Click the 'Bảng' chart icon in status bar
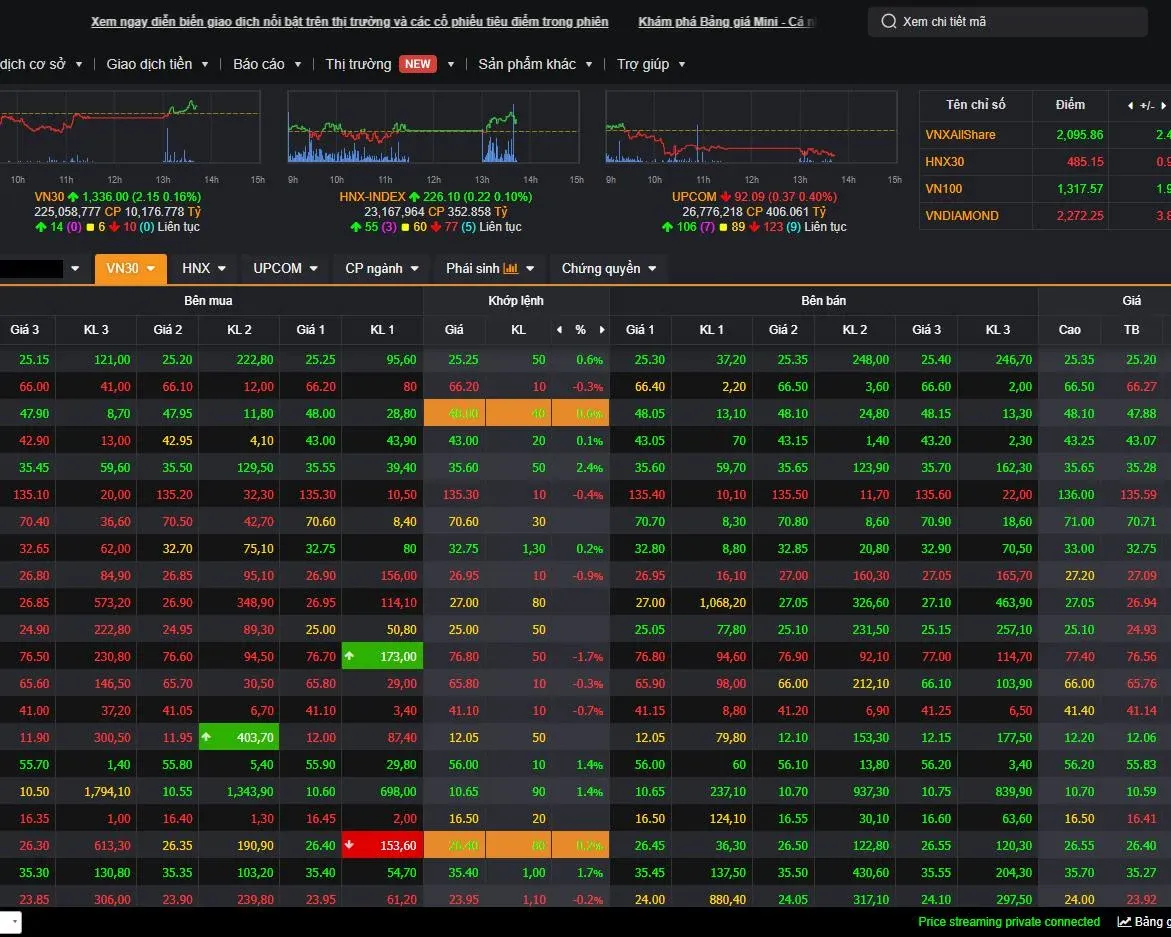Image resolution: width=1171 pixels, height=937 pixels. click(x=1125, y=922)
